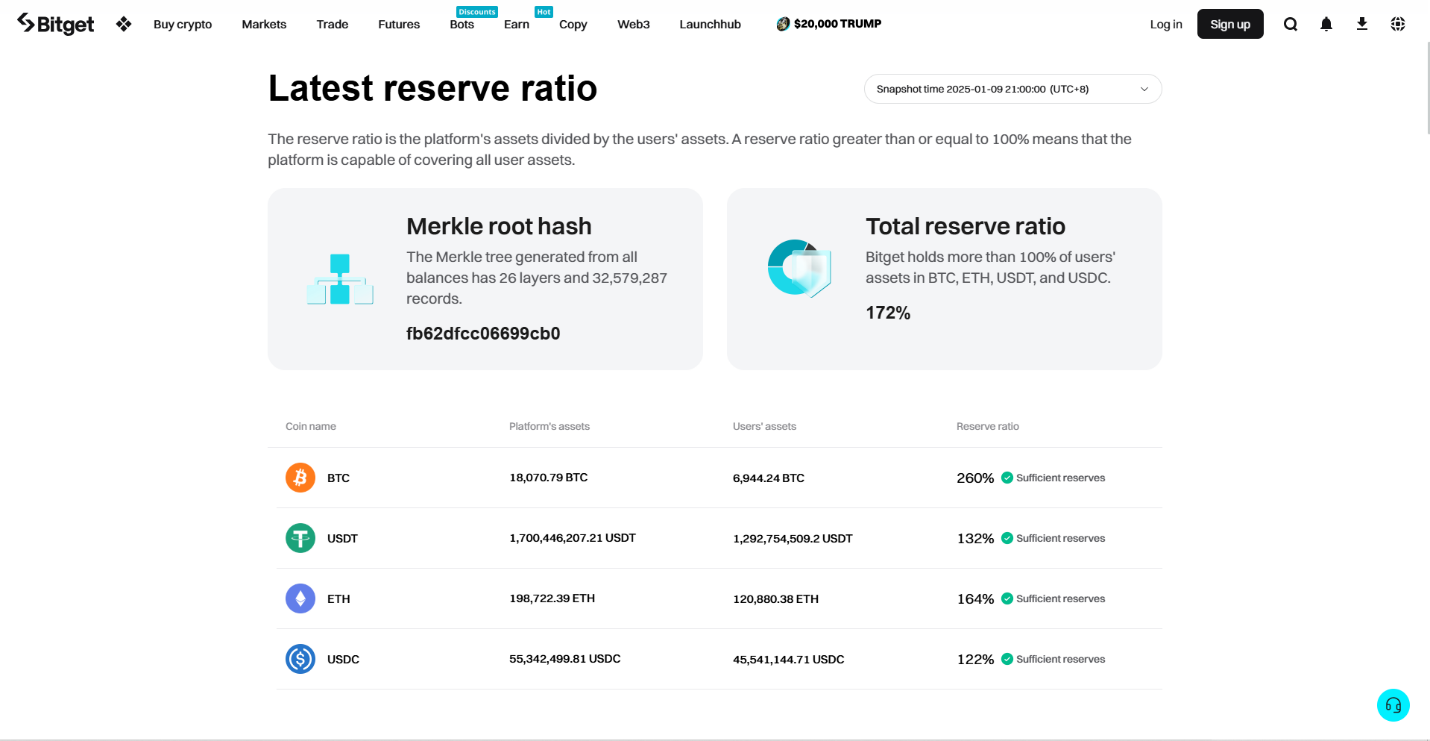This screenshot has width=1430, height=741.
Task: Select the BTC coin icon
Action: coord(299,477)
